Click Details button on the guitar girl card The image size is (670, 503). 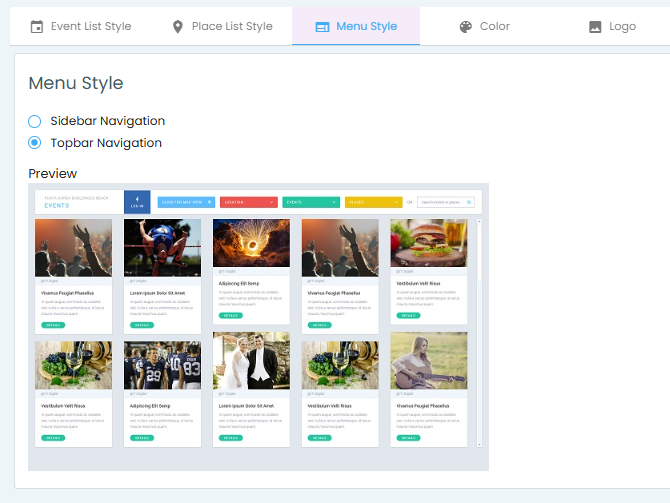(x=408, y=438)
